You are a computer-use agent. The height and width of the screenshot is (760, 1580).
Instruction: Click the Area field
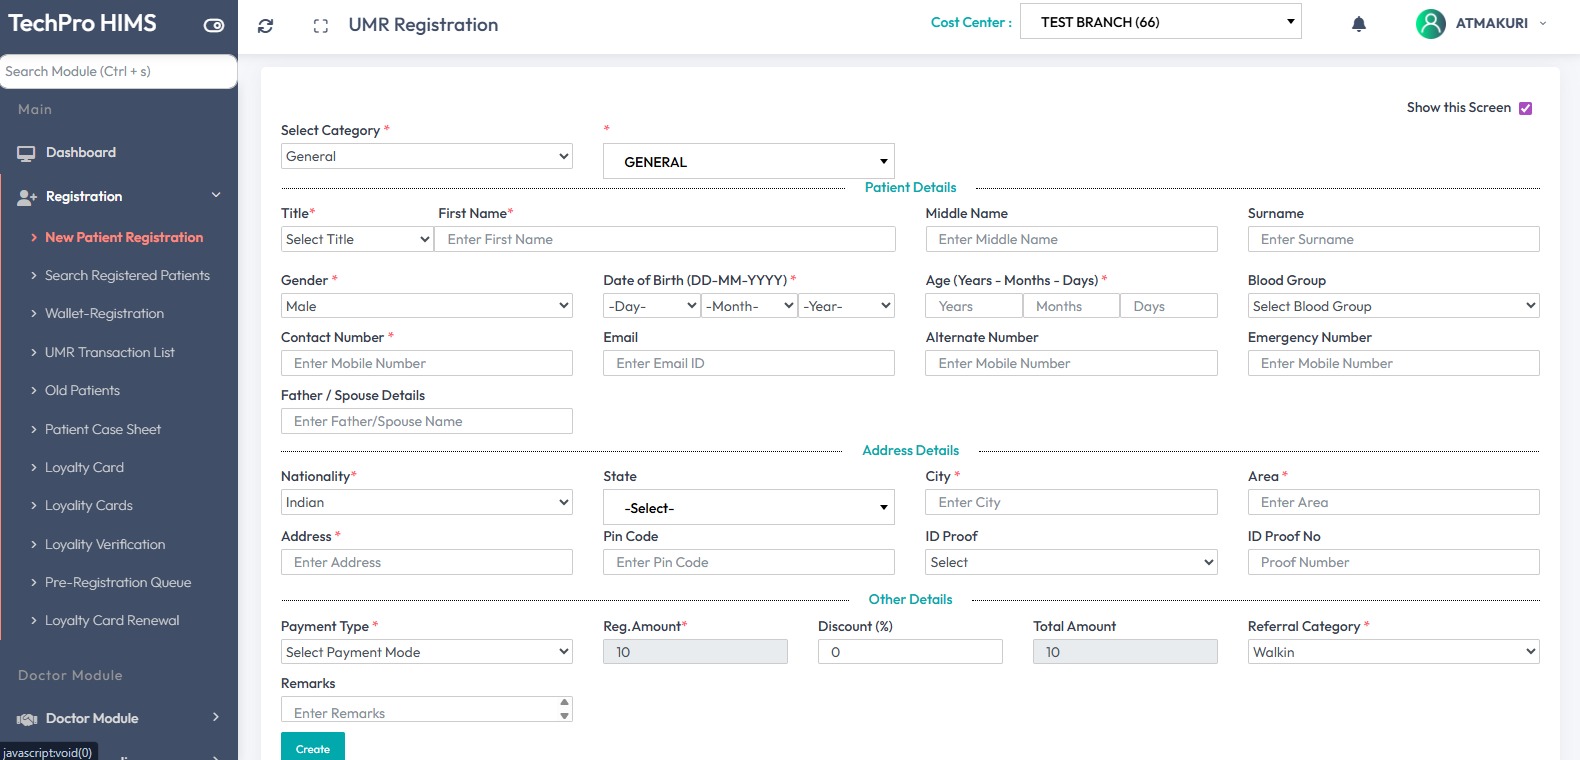point(1393,502)
